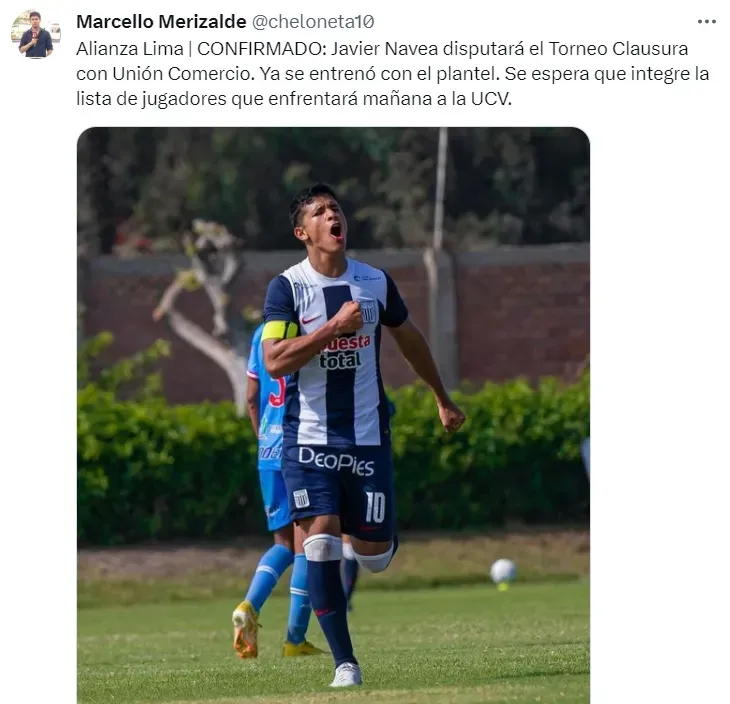730x704 pixels.
Task: Open Marcello Merizalde's profile avatar
Action: [x=36, y=34]
